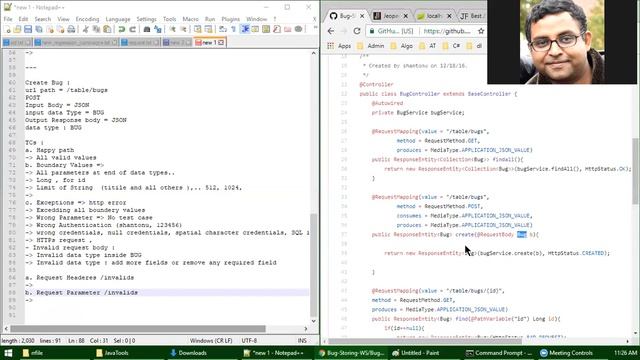Click the Open file icon in Notepad++
This screenshot has height=360, width=640.
pos(17,29)
